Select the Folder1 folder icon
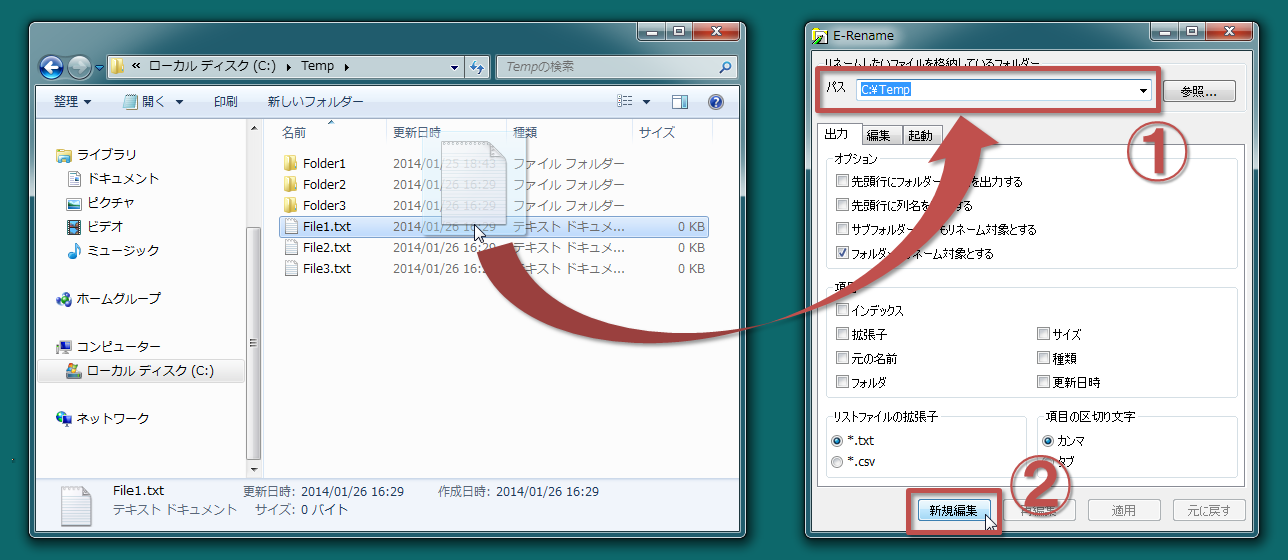 [291, 163]
